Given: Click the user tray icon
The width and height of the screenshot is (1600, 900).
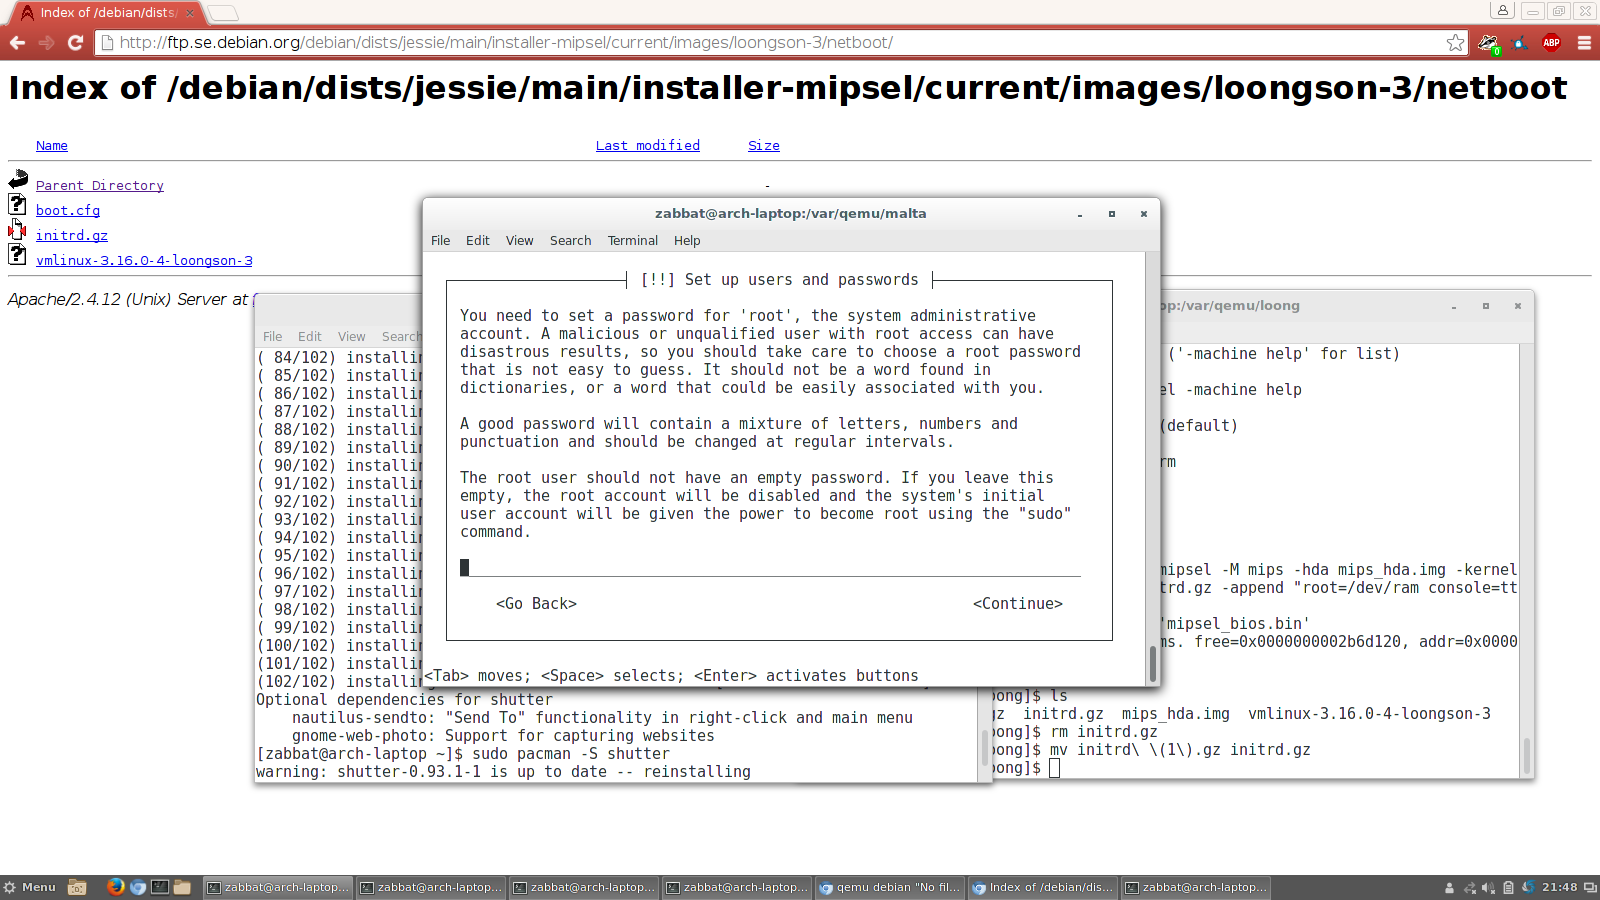Looking at the screenshot, I should (1449, 888).
